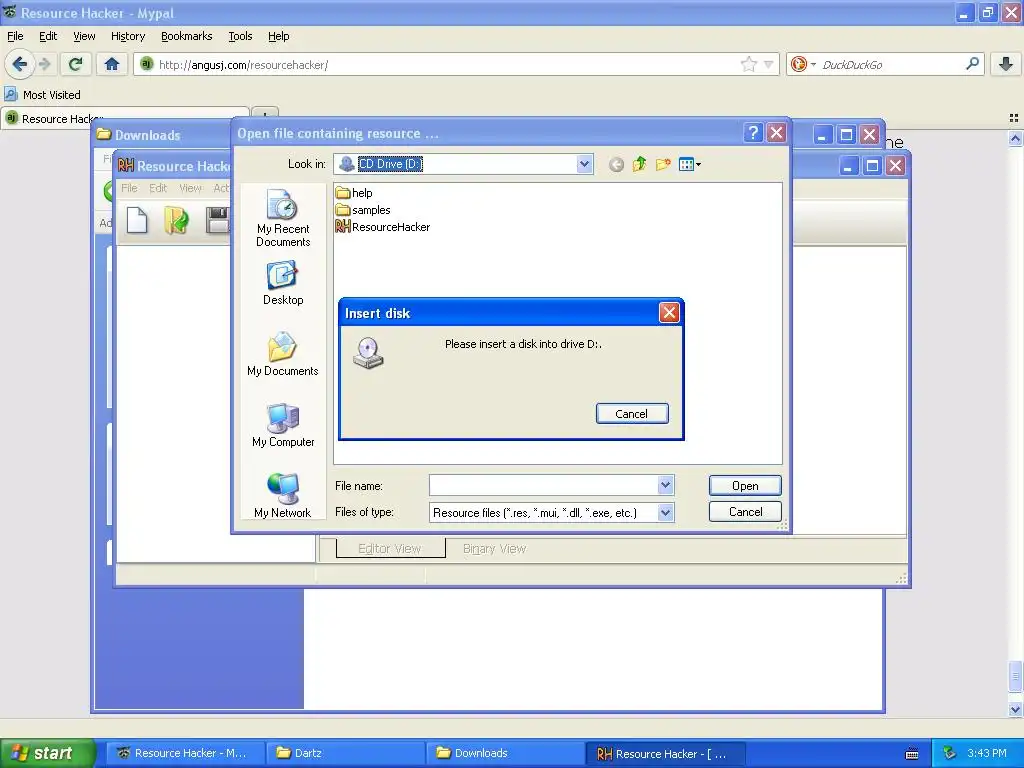Expand the Files of type dropdown
The width and height of the screenshot is (1024, 768).
coord(665,513)
